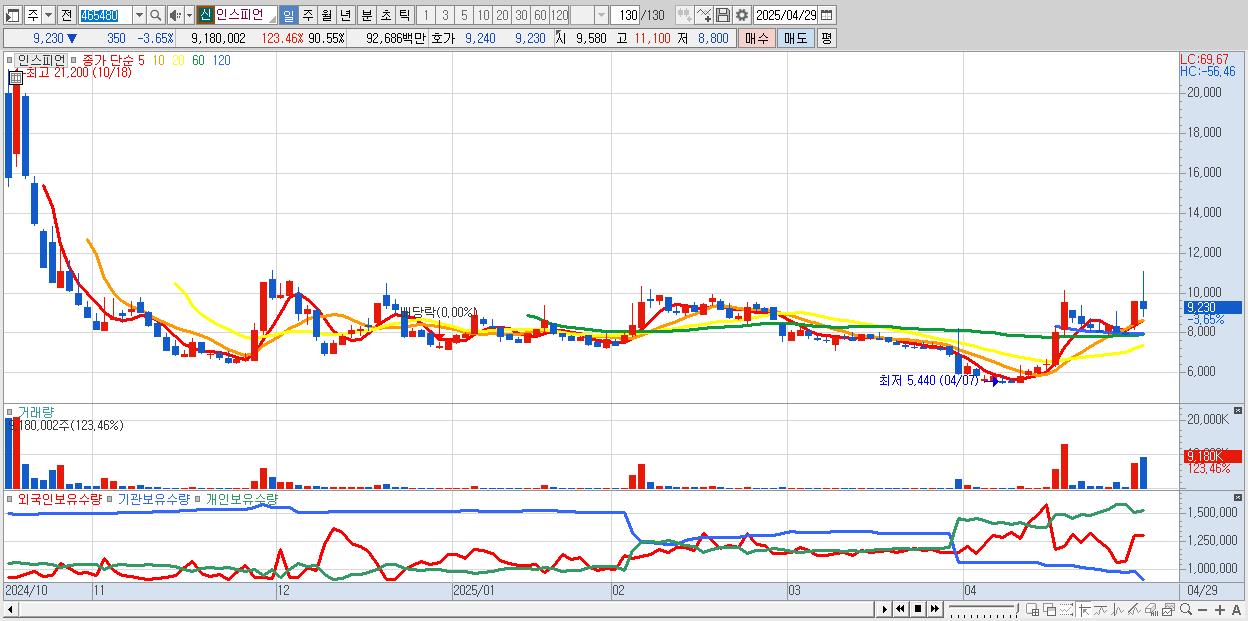Select the 년 (yearly) period toggle

click(345, 15)
